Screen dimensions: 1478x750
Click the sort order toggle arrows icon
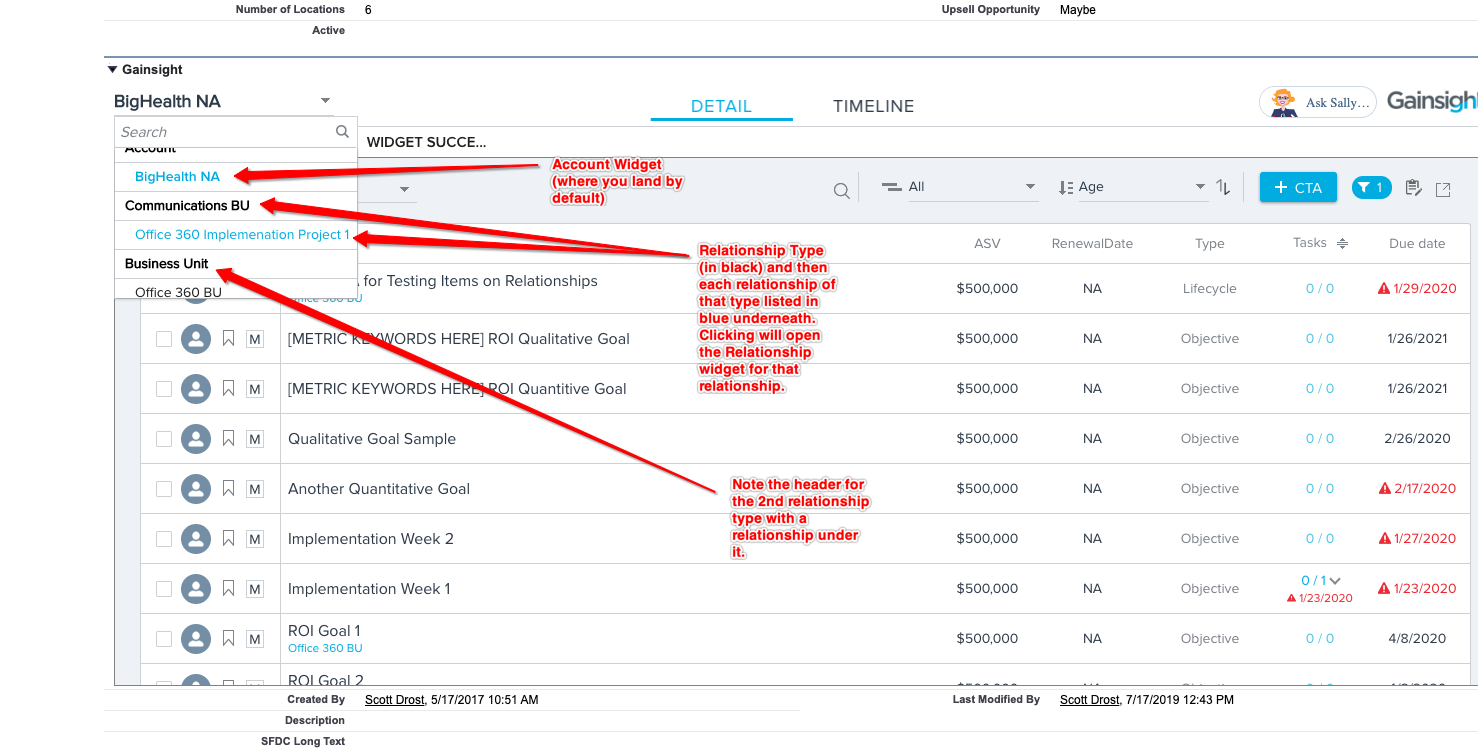(x=1223, y=187)
